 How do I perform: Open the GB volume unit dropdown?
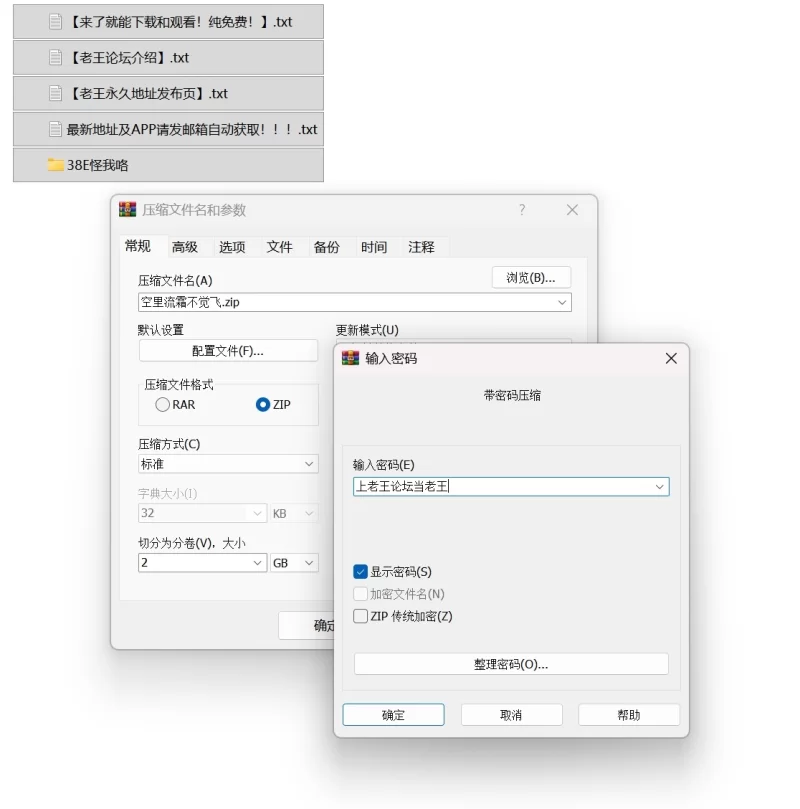coord(294,562)
